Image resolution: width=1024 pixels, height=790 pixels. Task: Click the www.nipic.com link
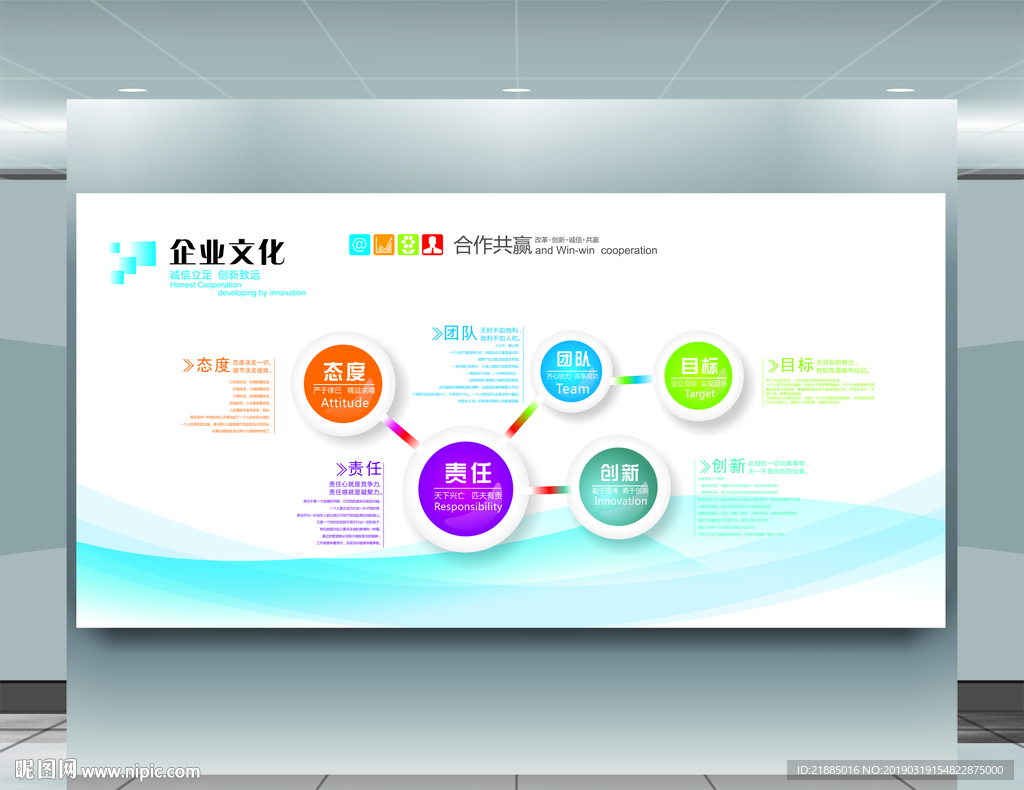tap(141, 772)
